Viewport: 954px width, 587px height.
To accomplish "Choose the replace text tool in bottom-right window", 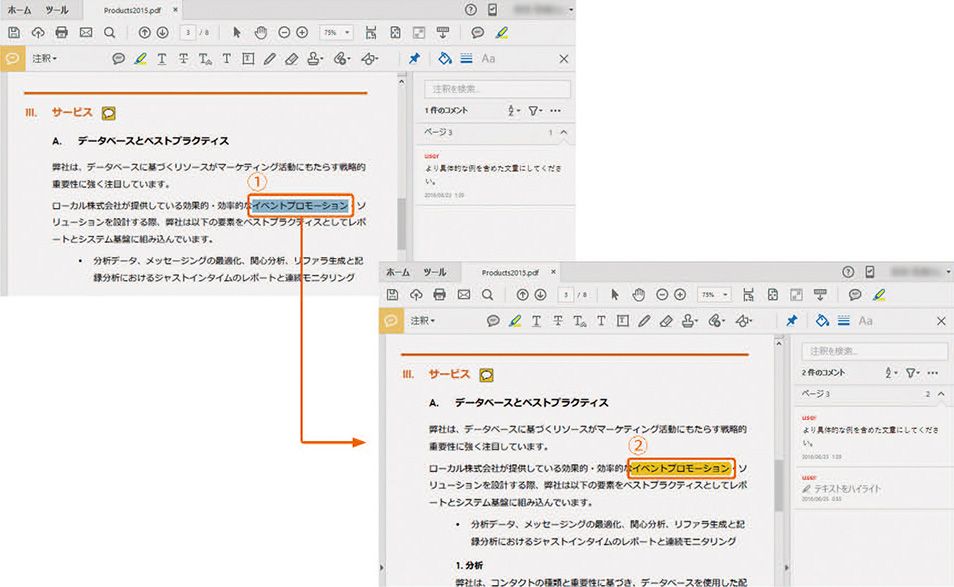I will tap(579, 321).
